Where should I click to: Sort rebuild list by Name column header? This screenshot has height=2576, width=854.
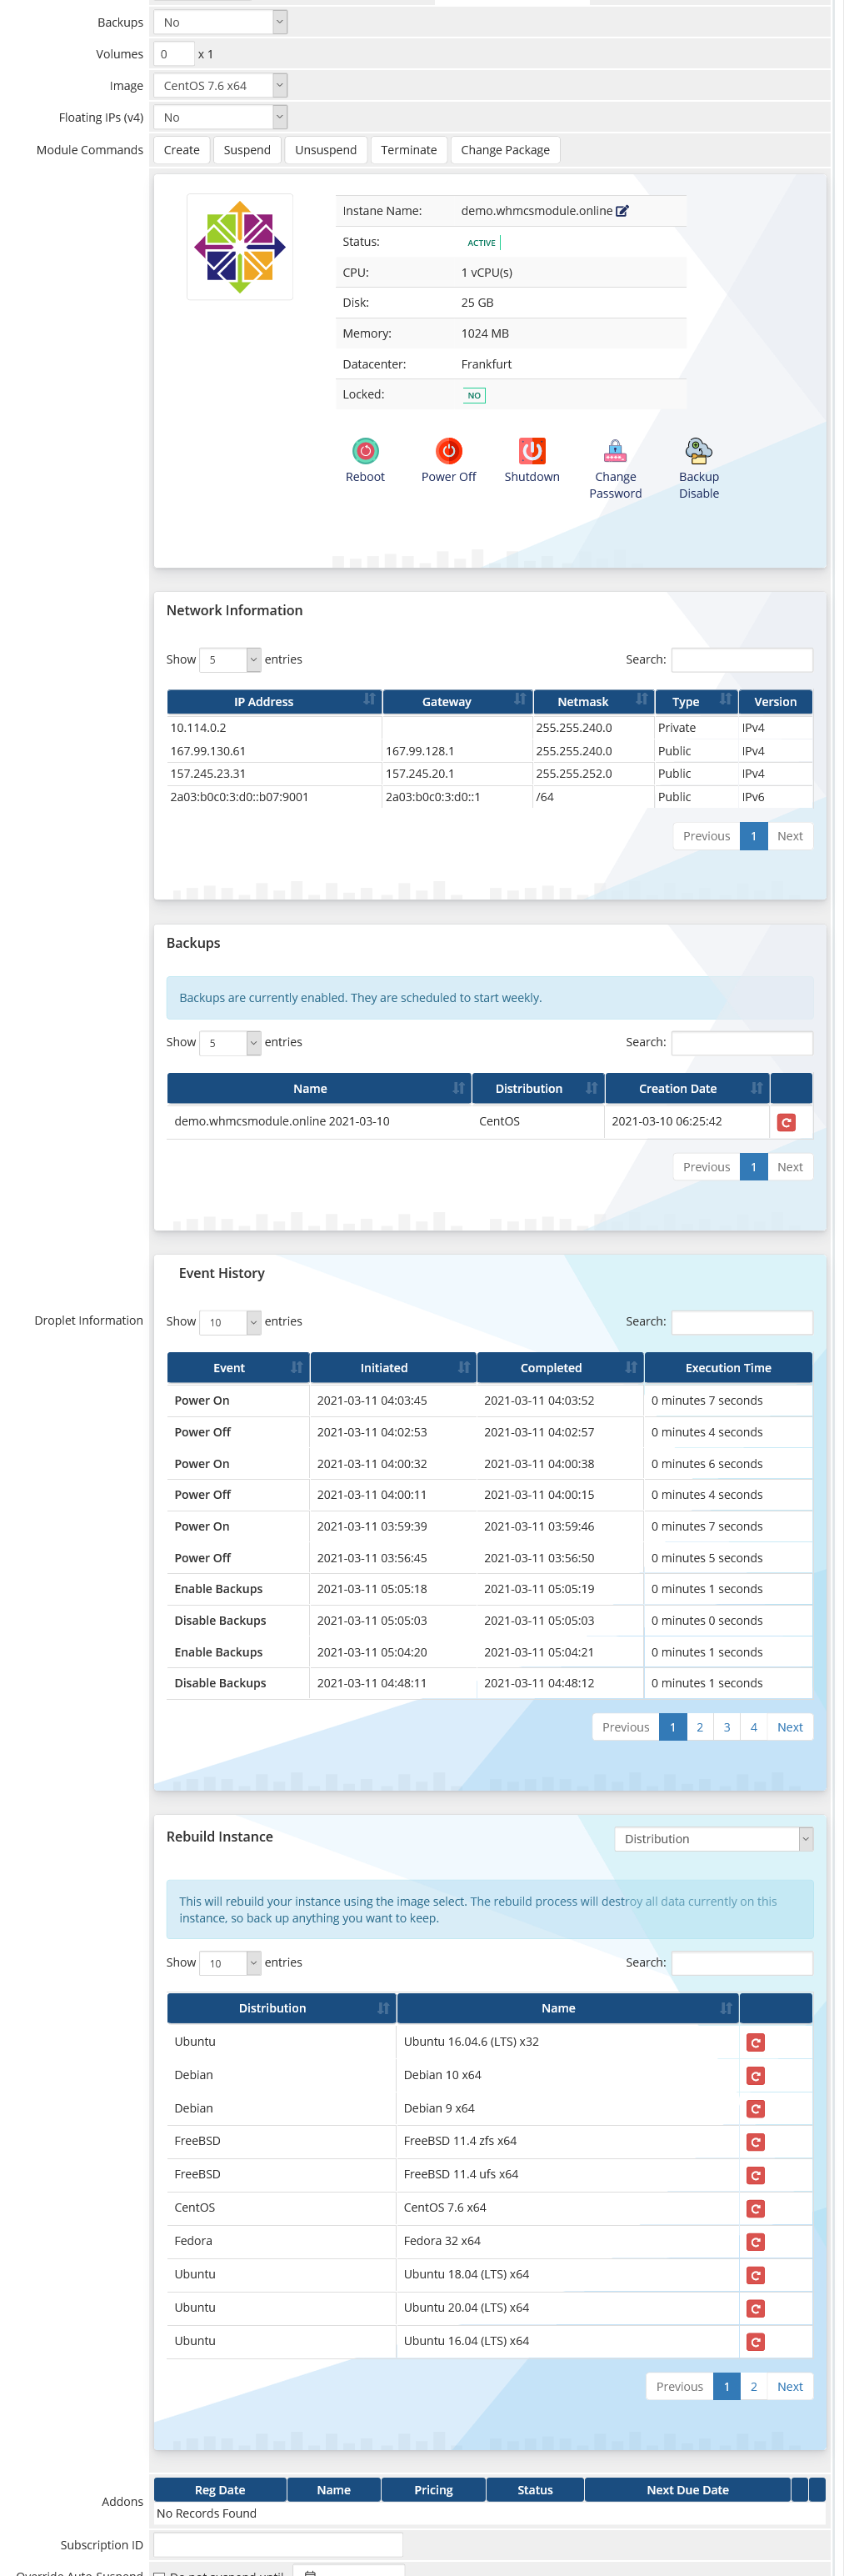click(x=567, y=2007)
